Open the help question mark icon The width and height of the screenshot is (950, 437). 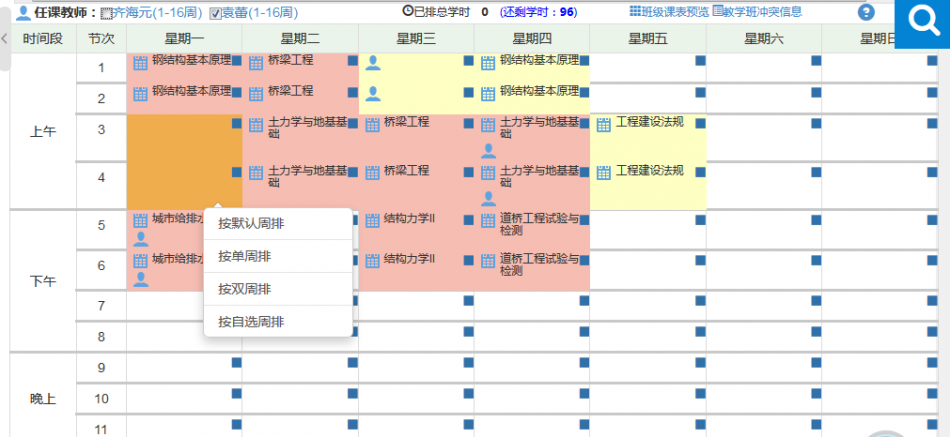pyautogui.click(x=866, y=13)
